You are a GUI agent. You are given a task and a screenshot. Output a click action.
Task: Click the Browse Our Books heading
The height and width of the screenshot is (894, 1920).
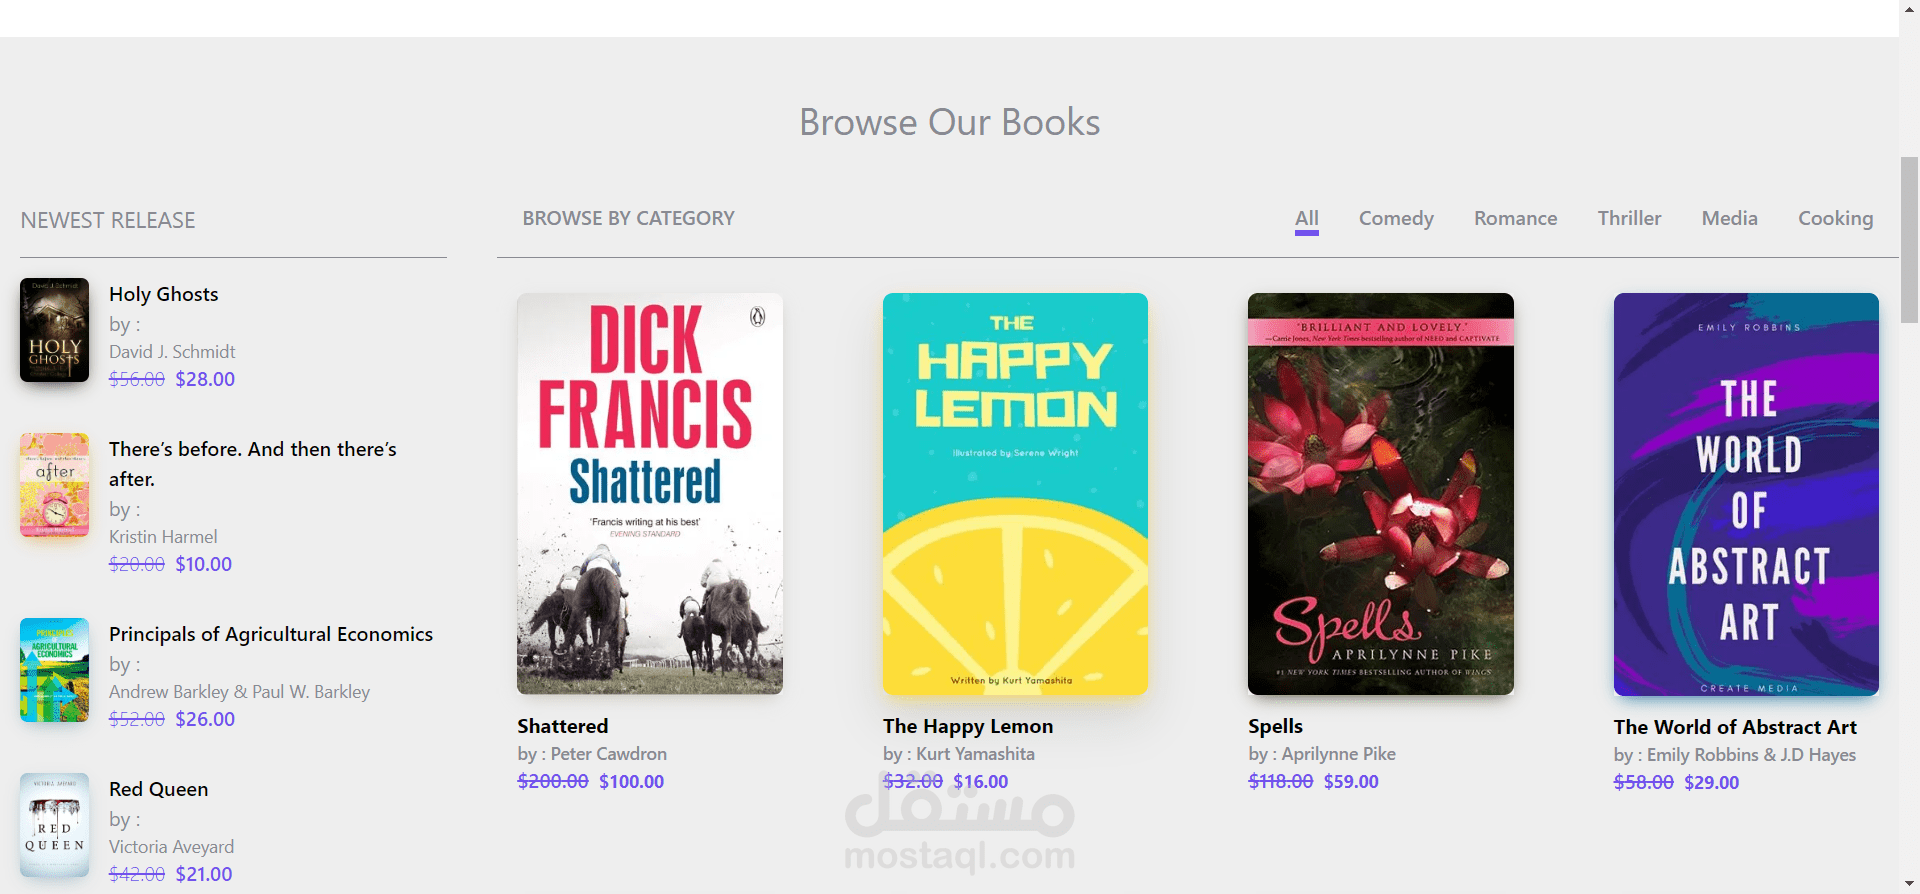point(949,122)
